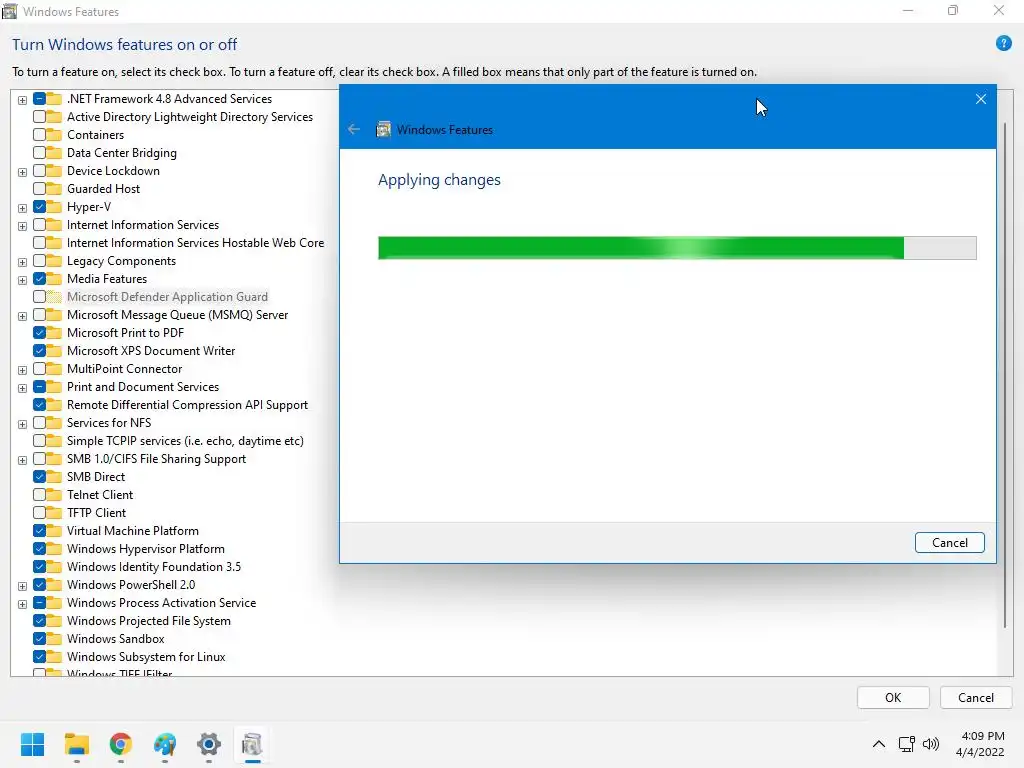
Task: Select the Services for NFS row
Action: pyautogui.click(x=109, y=423)
